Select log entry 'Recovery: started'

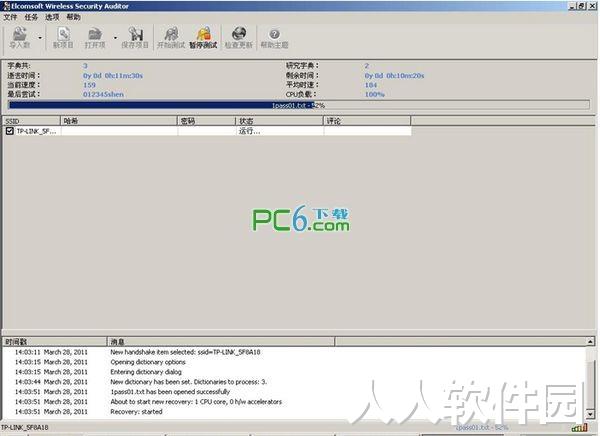[x=136, y=412]
